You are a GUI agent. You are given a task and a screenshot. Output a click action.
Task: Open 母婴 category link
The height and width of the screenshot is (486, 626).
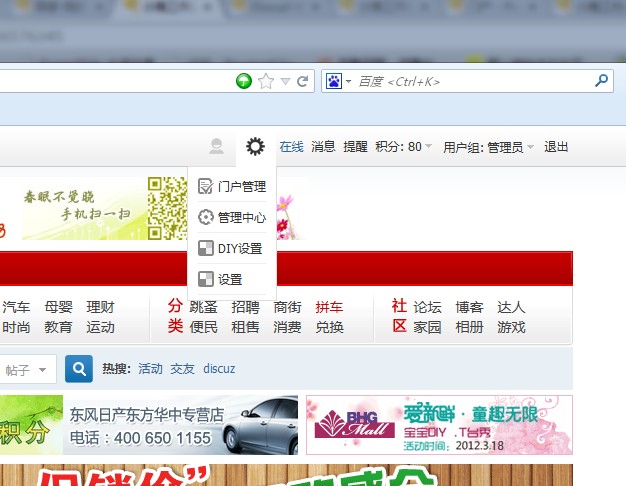58,307
